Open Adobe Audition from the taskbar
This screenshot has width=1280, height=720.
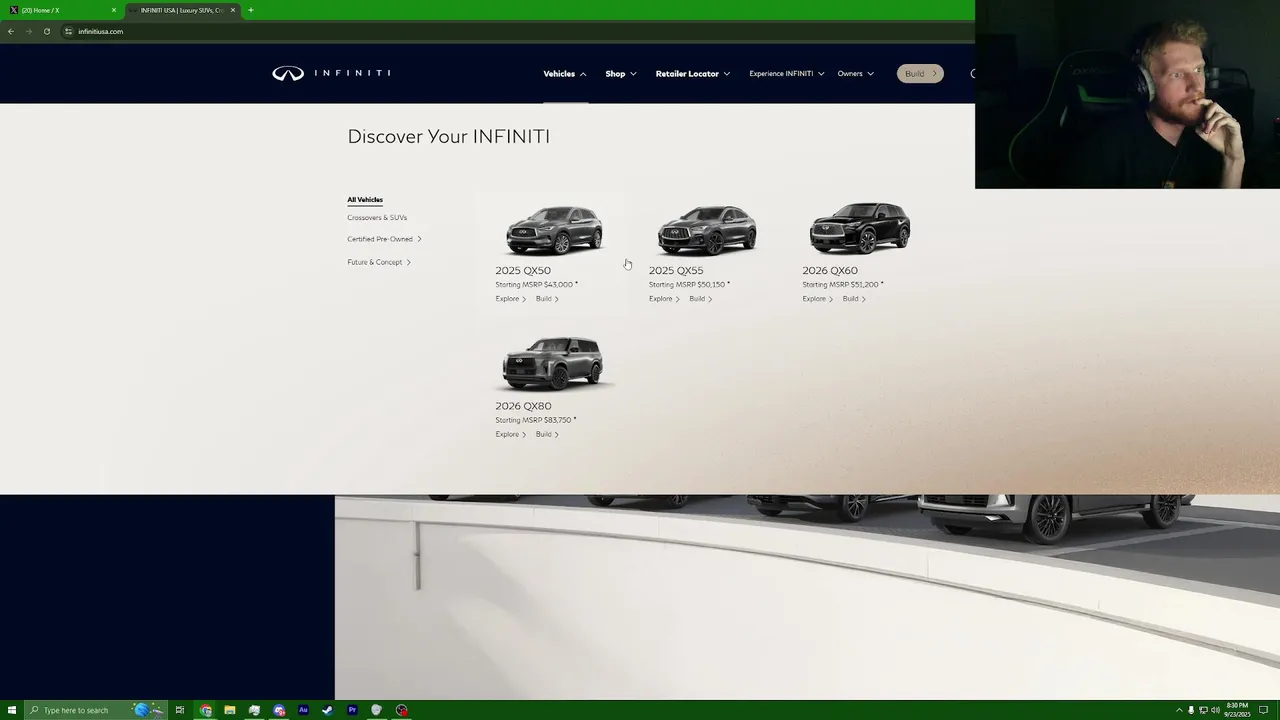[x=303, y=710]
